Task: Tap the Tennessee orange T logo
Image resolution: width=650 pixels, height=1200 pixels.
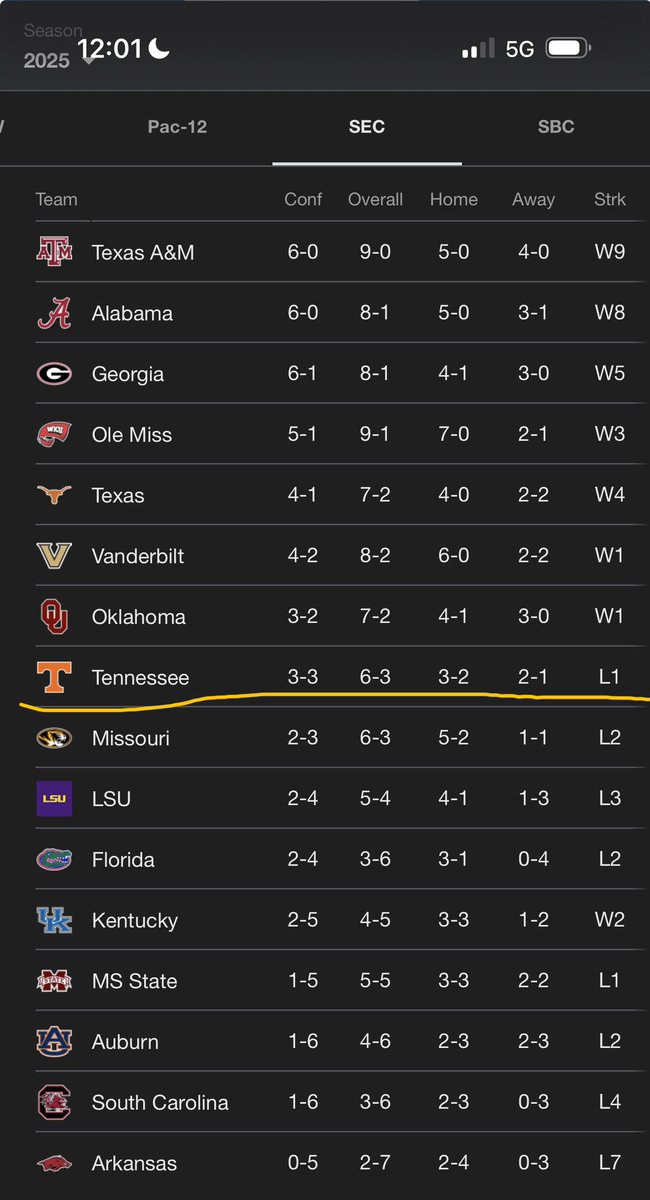Action: tap(54, 677)
